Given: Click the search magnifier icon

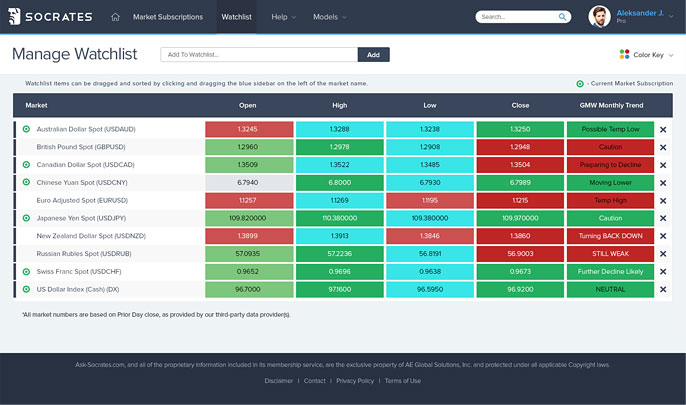Looking at the screenshot, I should pos(563,17).
